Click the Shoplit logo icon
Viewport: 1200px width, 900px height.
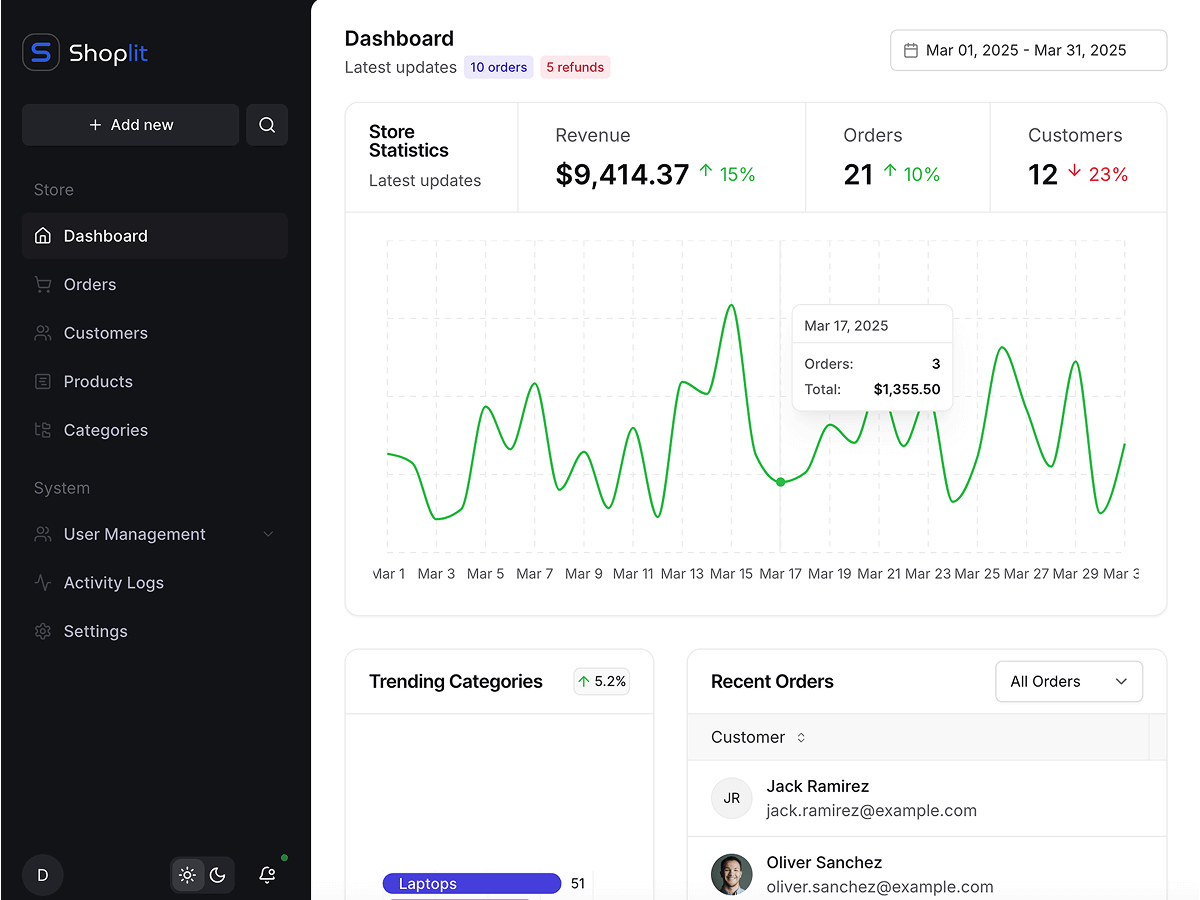click(x=41, y=52)
